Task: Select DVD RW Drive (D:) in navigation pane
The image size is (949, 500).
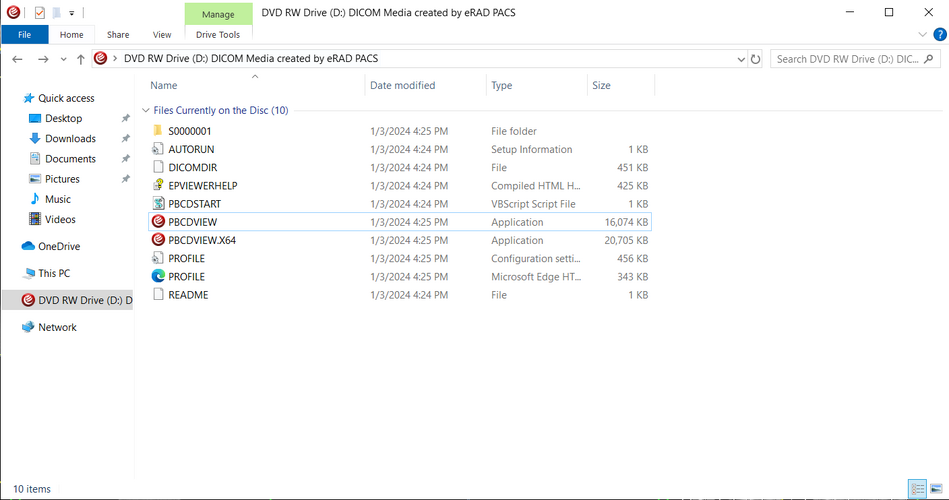Action: (68, 300)
